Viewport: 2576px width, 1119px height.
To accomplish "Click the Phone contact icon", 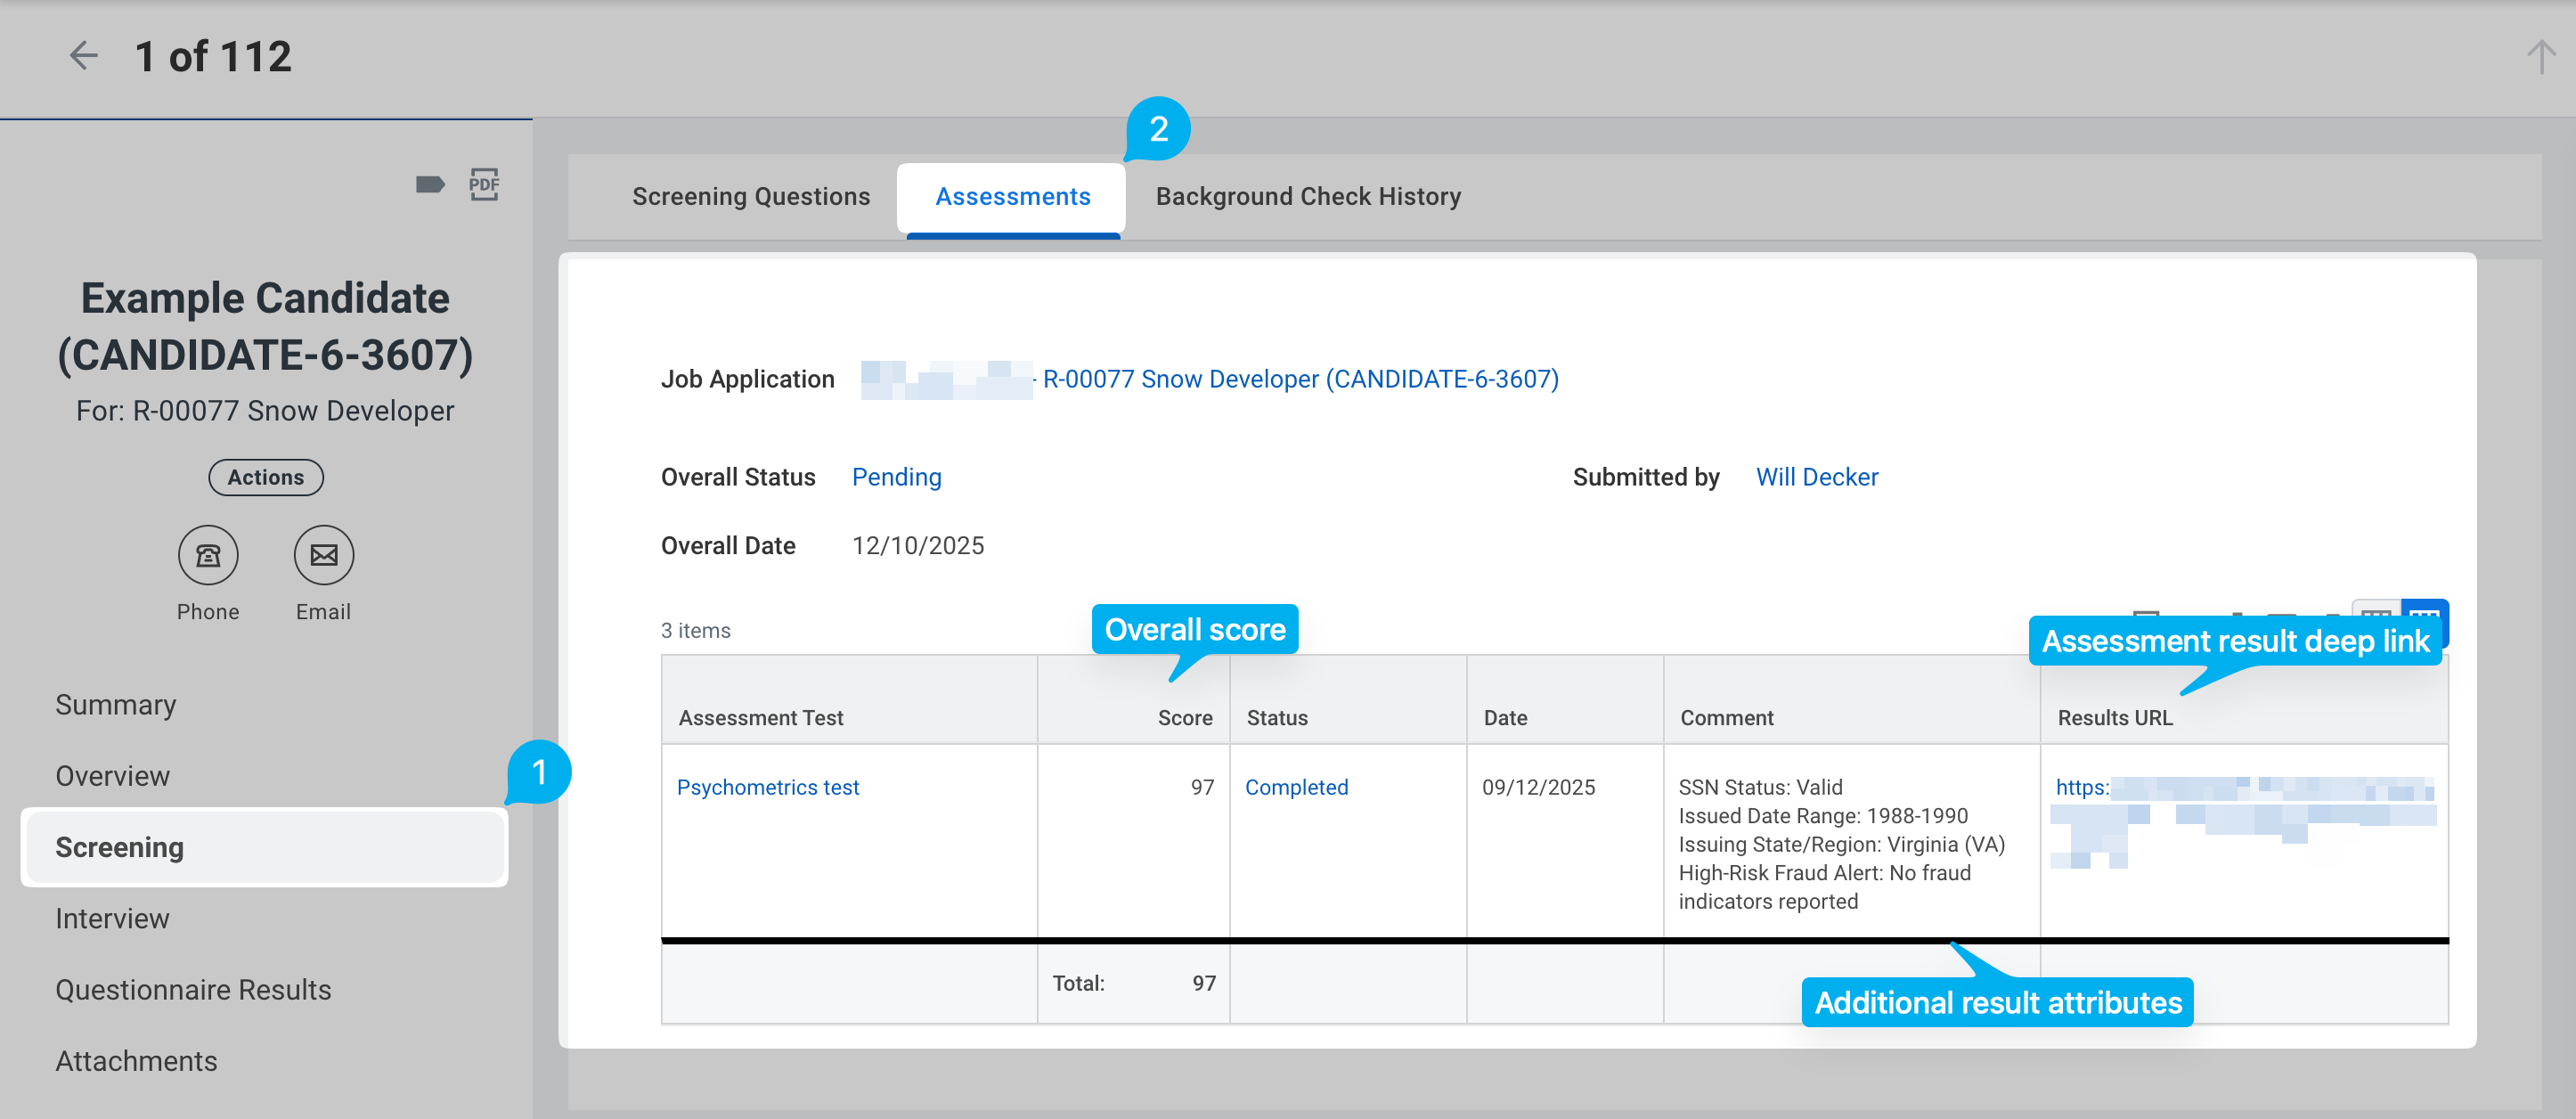I will pos(208,555).
